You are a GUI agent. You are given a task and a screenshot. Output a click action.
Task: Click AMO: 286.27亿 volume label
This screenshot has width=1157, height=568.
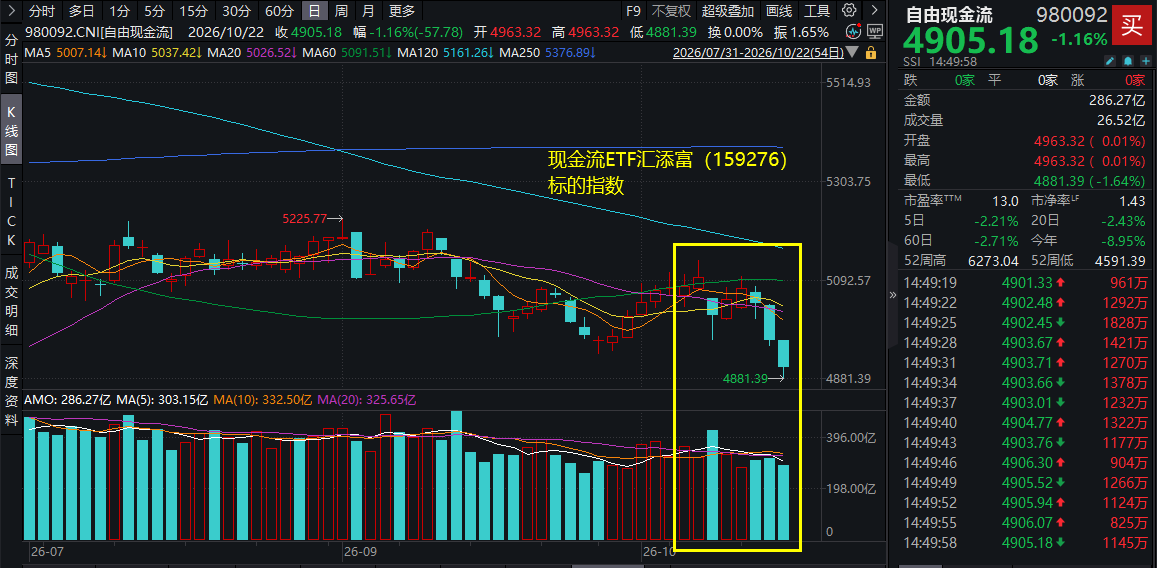click(x=69, y=400)
